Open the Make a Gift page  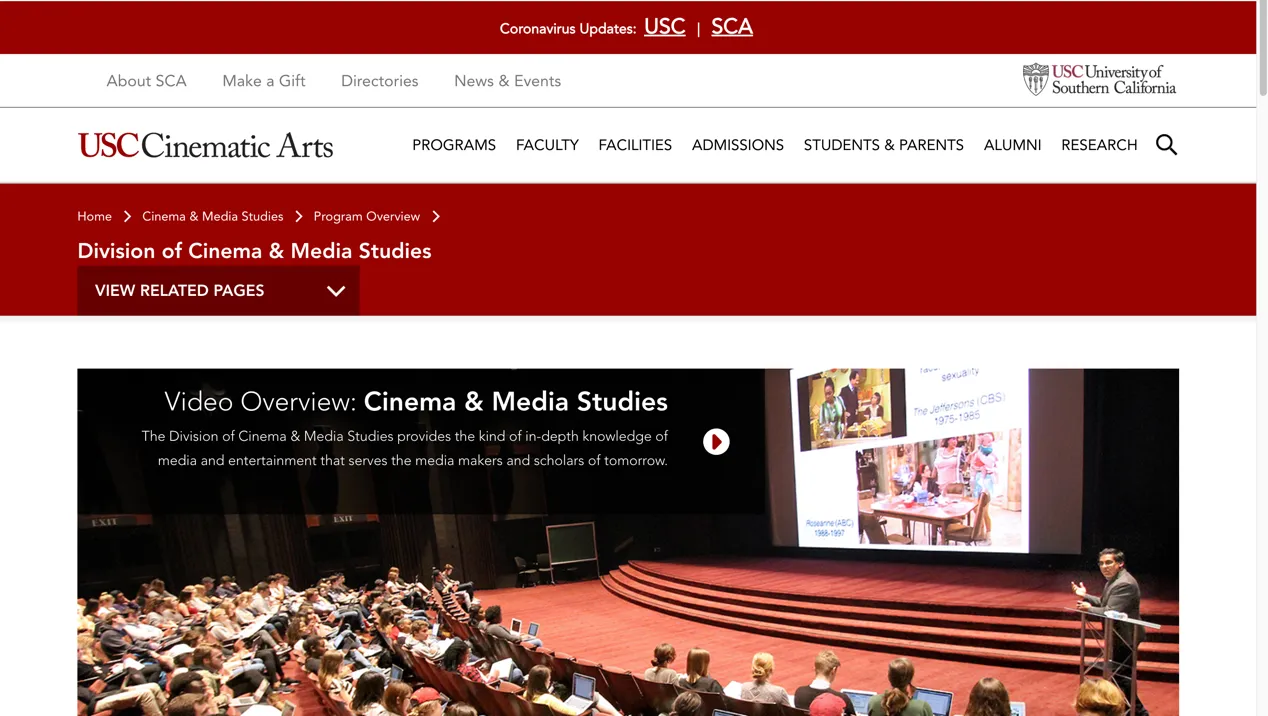(264, 81)
